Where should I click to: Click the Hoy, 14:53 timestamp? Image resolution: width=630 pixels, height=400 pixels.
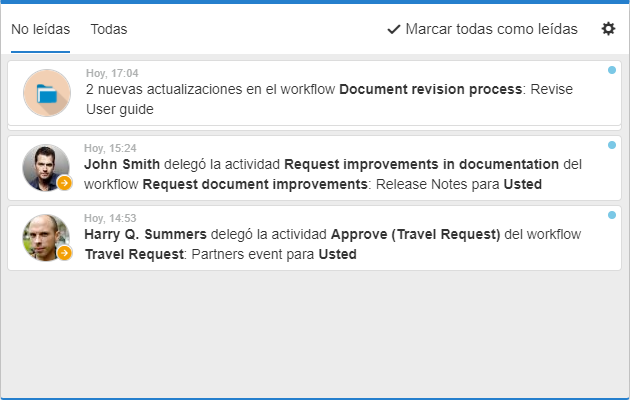coord(110,218)
